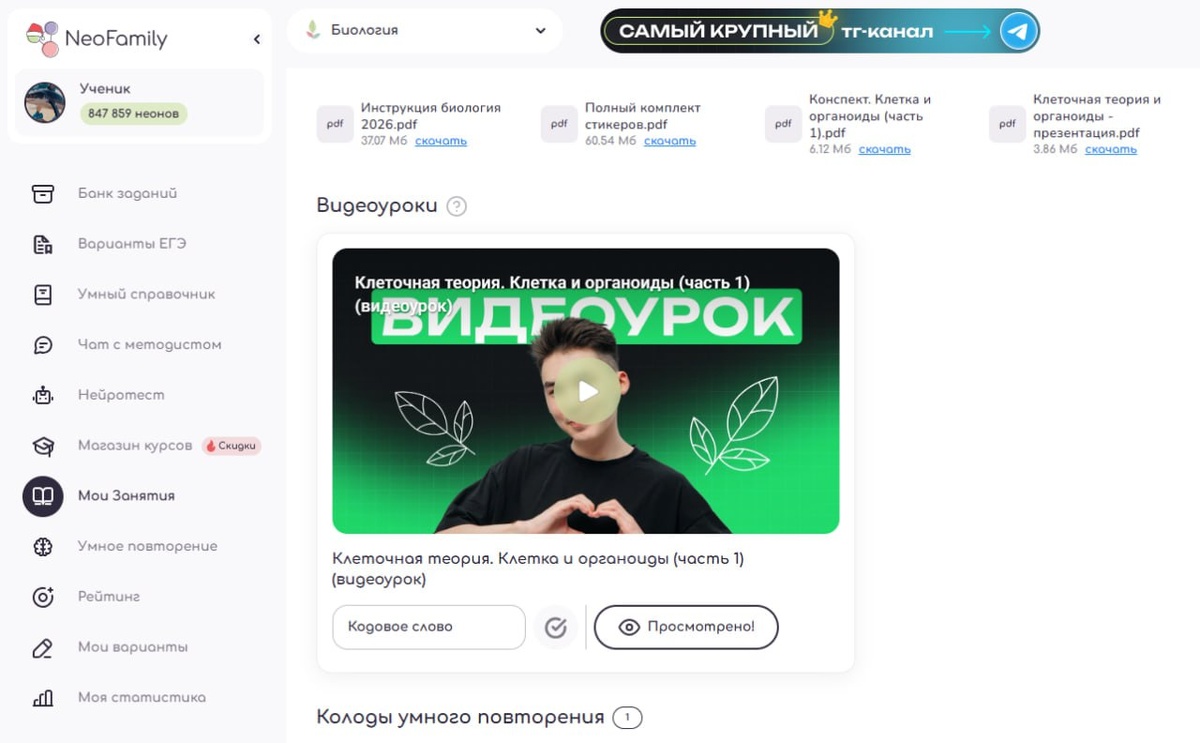Open the Банк заданий sidebar icon
Screen dimensions: 1200x743
(x=43, y=194)
